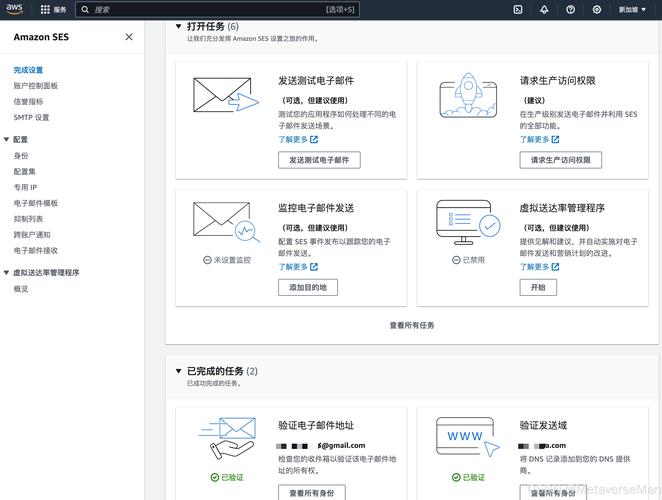Open 了解更多 link under 发送测试电子邮件
The image size is (662, 500).
click(298, 139)
